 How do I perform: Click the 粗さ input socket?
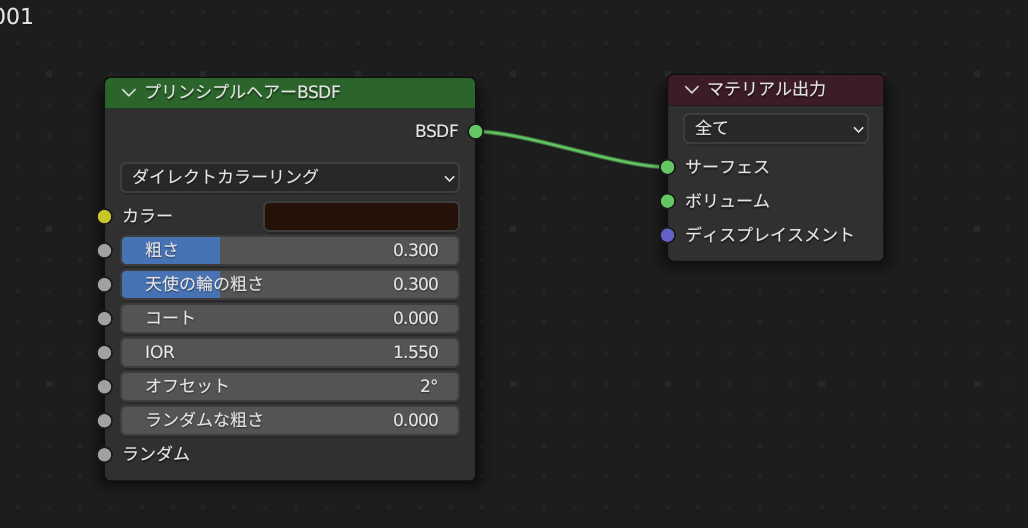[x=105, y=251]
